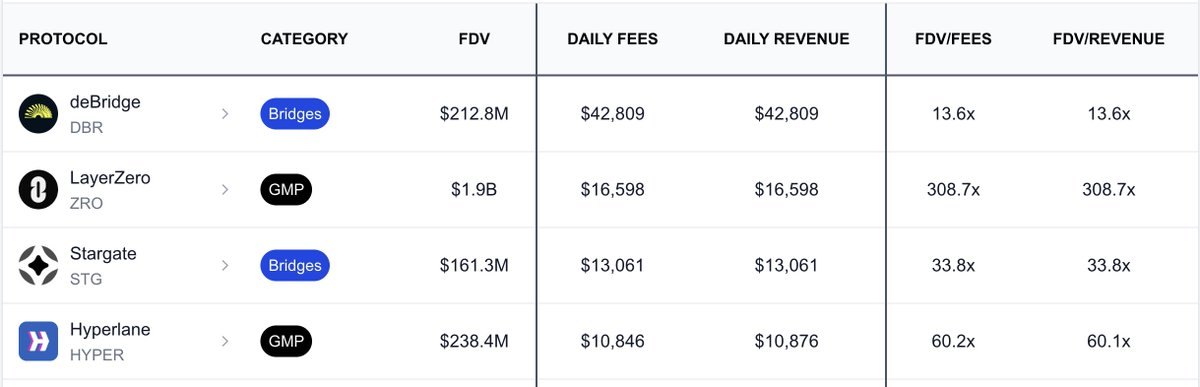
Task: Sort by the DAILY REVENUE column header
Action: [x=786, y=39]
